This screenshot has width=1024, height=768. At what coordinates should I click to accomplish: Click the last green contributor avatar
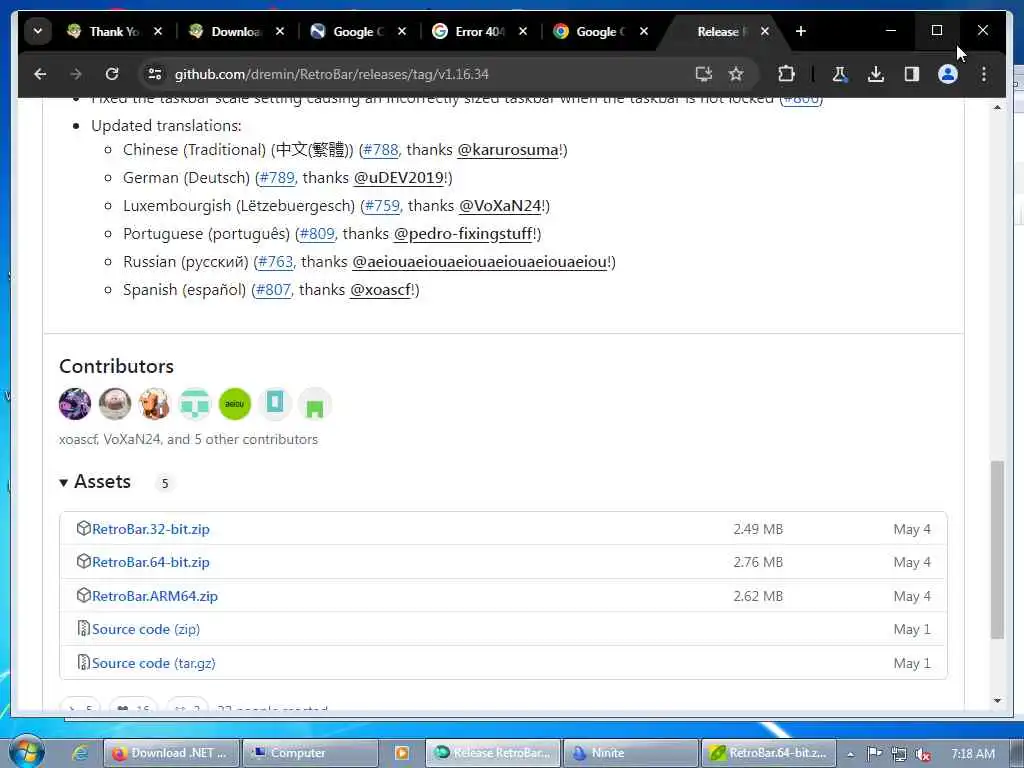point(315,404)
